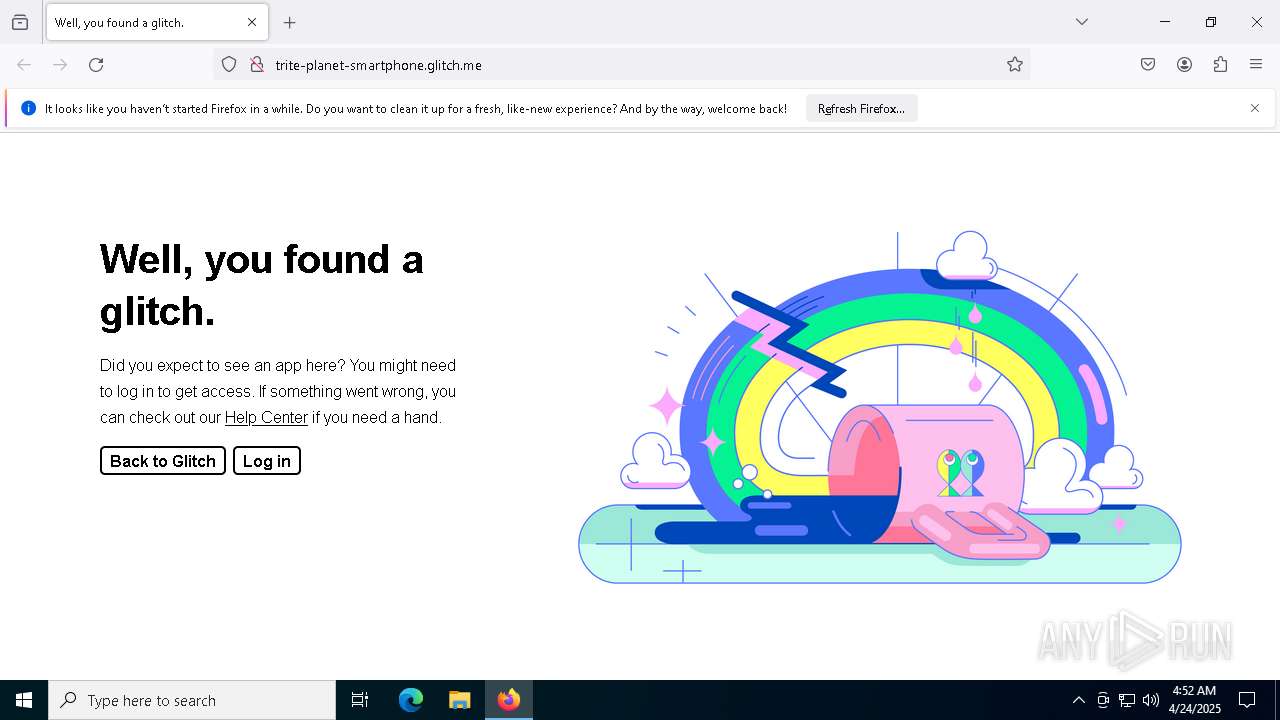This screenshot has width=1280, height=720.
Task: Minimize the Firefox window
Action: click(x=1165, y=22)
